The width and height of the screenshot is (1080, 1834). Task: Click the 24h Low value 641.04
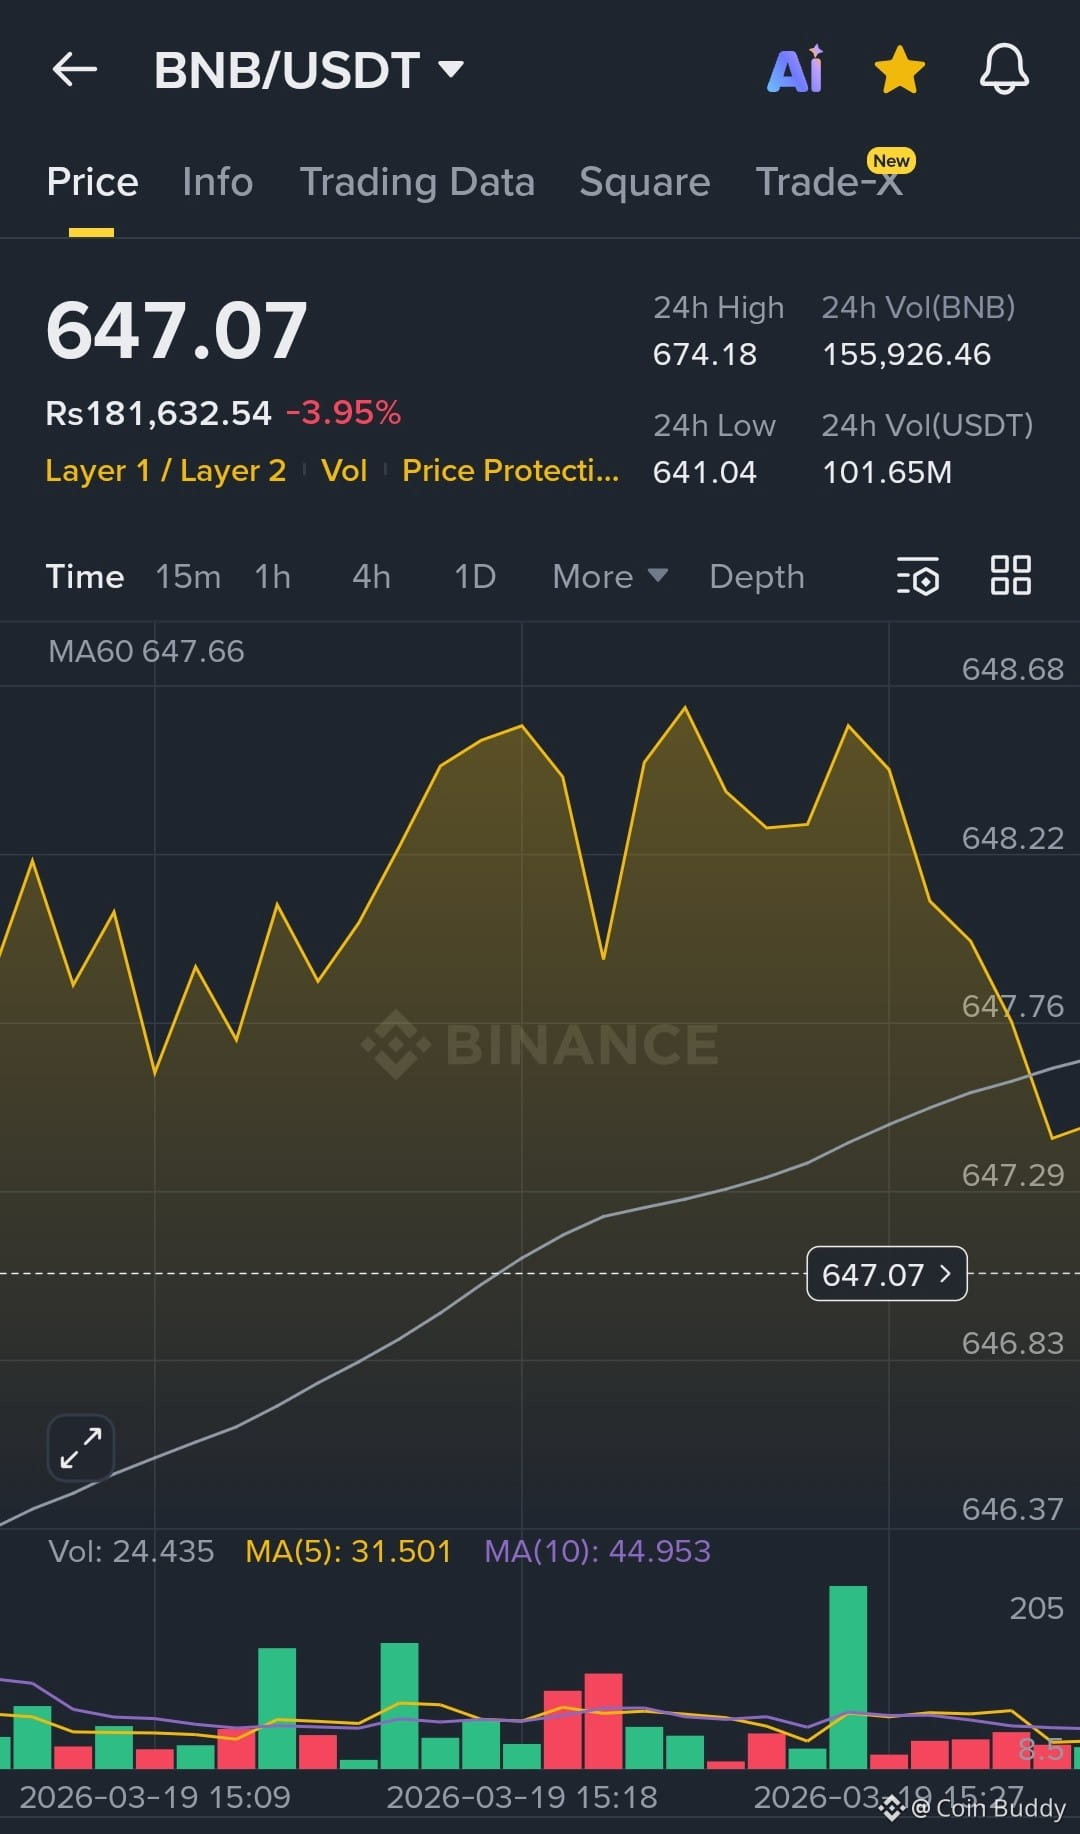point(705,472)
